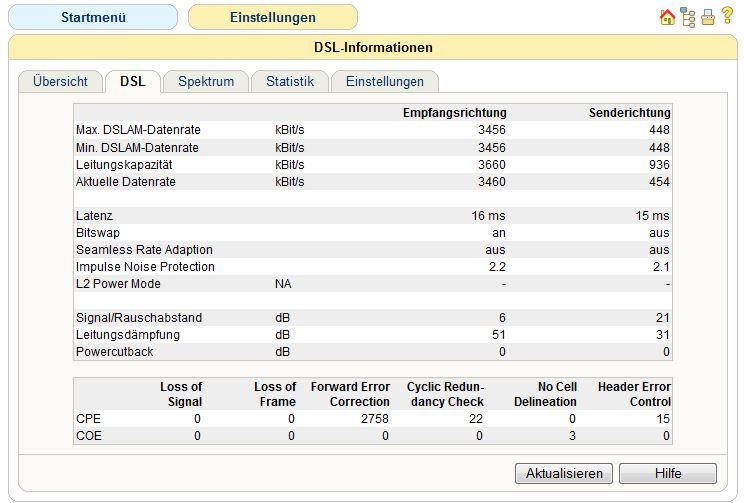Click CPE Forward Error Correction value 2758
Viewport: 744px width, 503px height.
pyautogui.click(x=374, y=419)
